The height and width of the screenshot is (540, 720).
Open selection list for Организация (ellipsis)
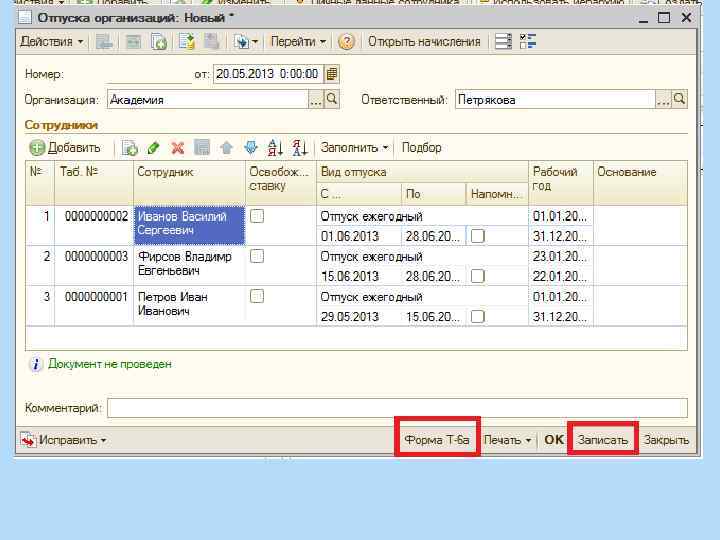point(315,100)
